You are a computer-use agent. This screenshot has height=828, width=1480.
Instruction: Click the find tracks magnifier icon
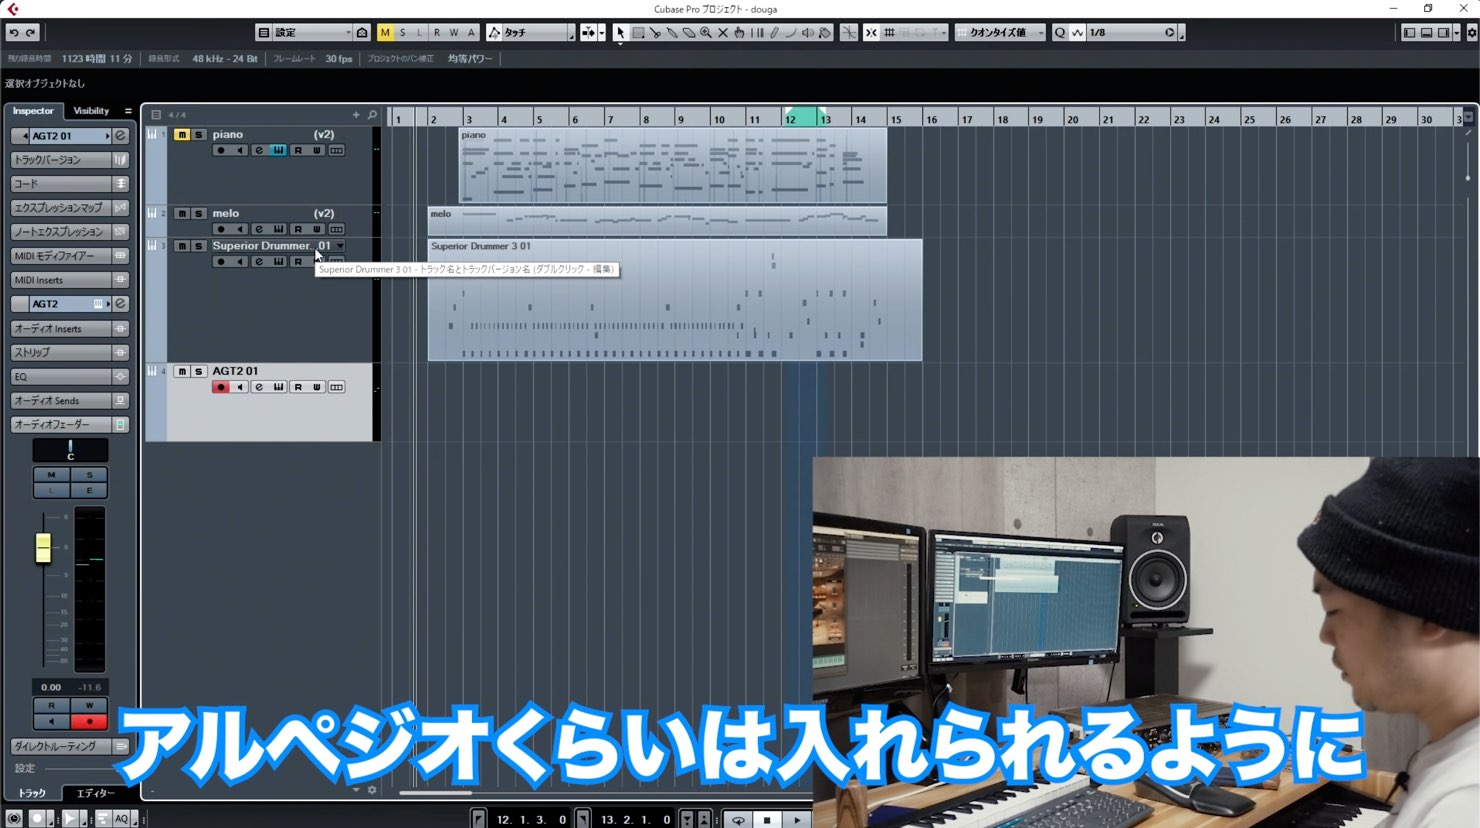tap(372, 115)
